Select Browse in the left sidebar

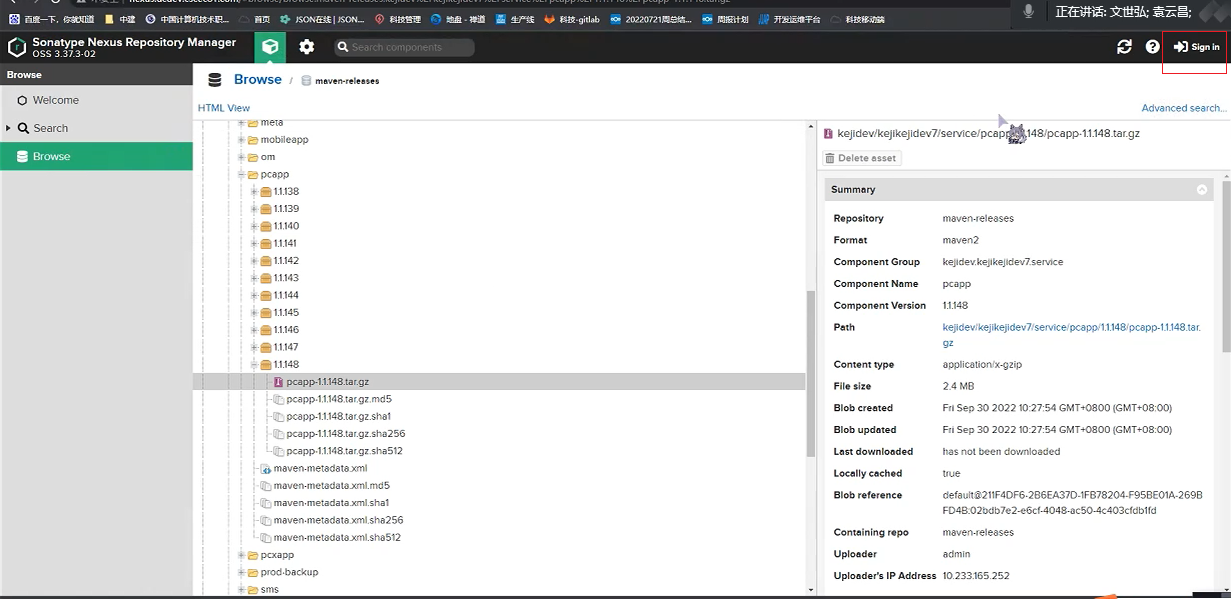click(x=51, y=156)
